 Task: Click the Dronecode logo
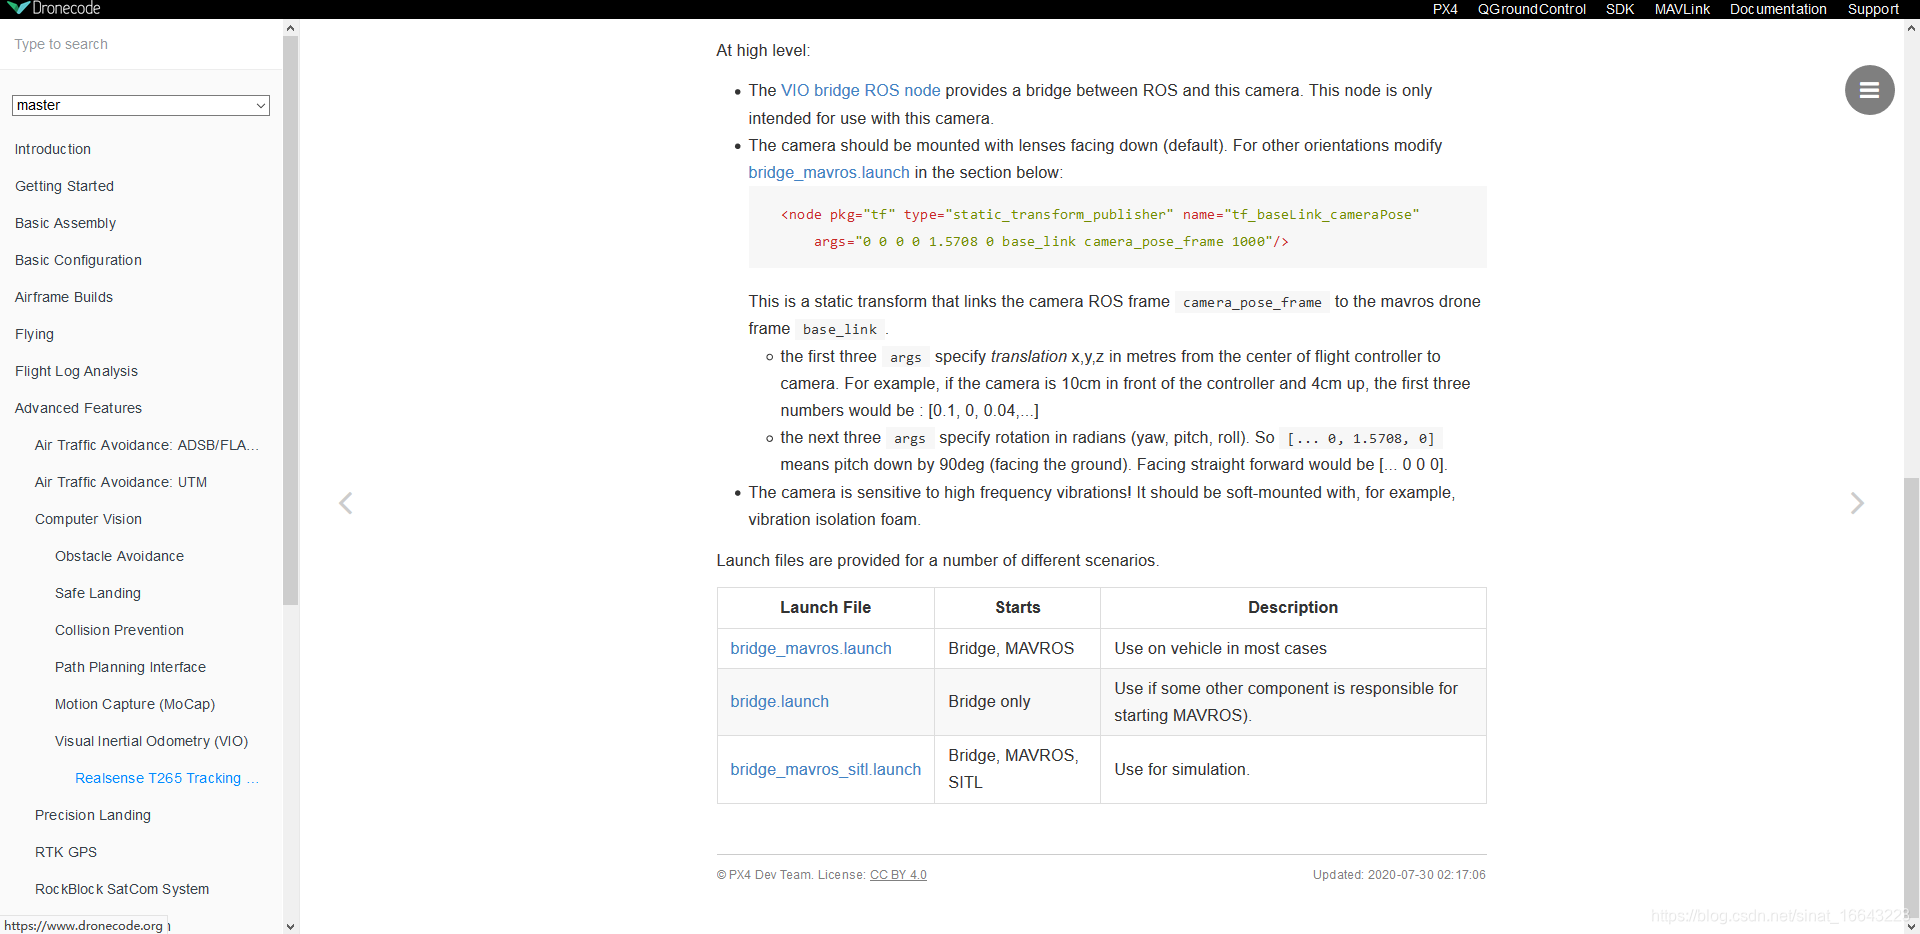click(53, 9)
